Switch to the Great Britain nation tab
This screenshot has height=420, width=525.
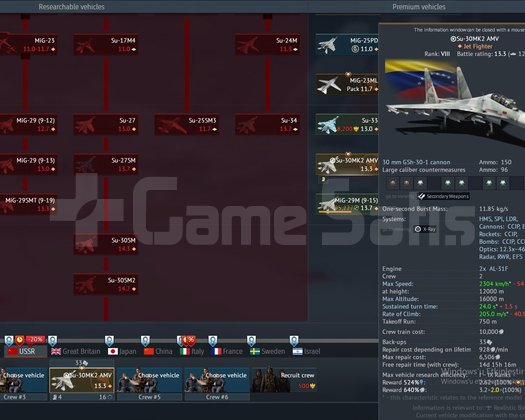click(76, 351)
